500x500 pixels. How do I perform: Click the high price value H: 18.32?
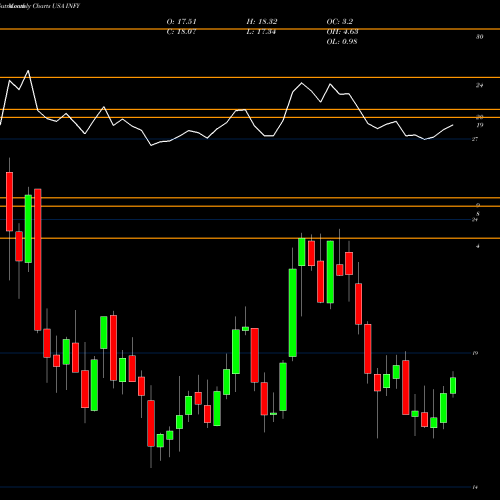click(x=262, y=22)
